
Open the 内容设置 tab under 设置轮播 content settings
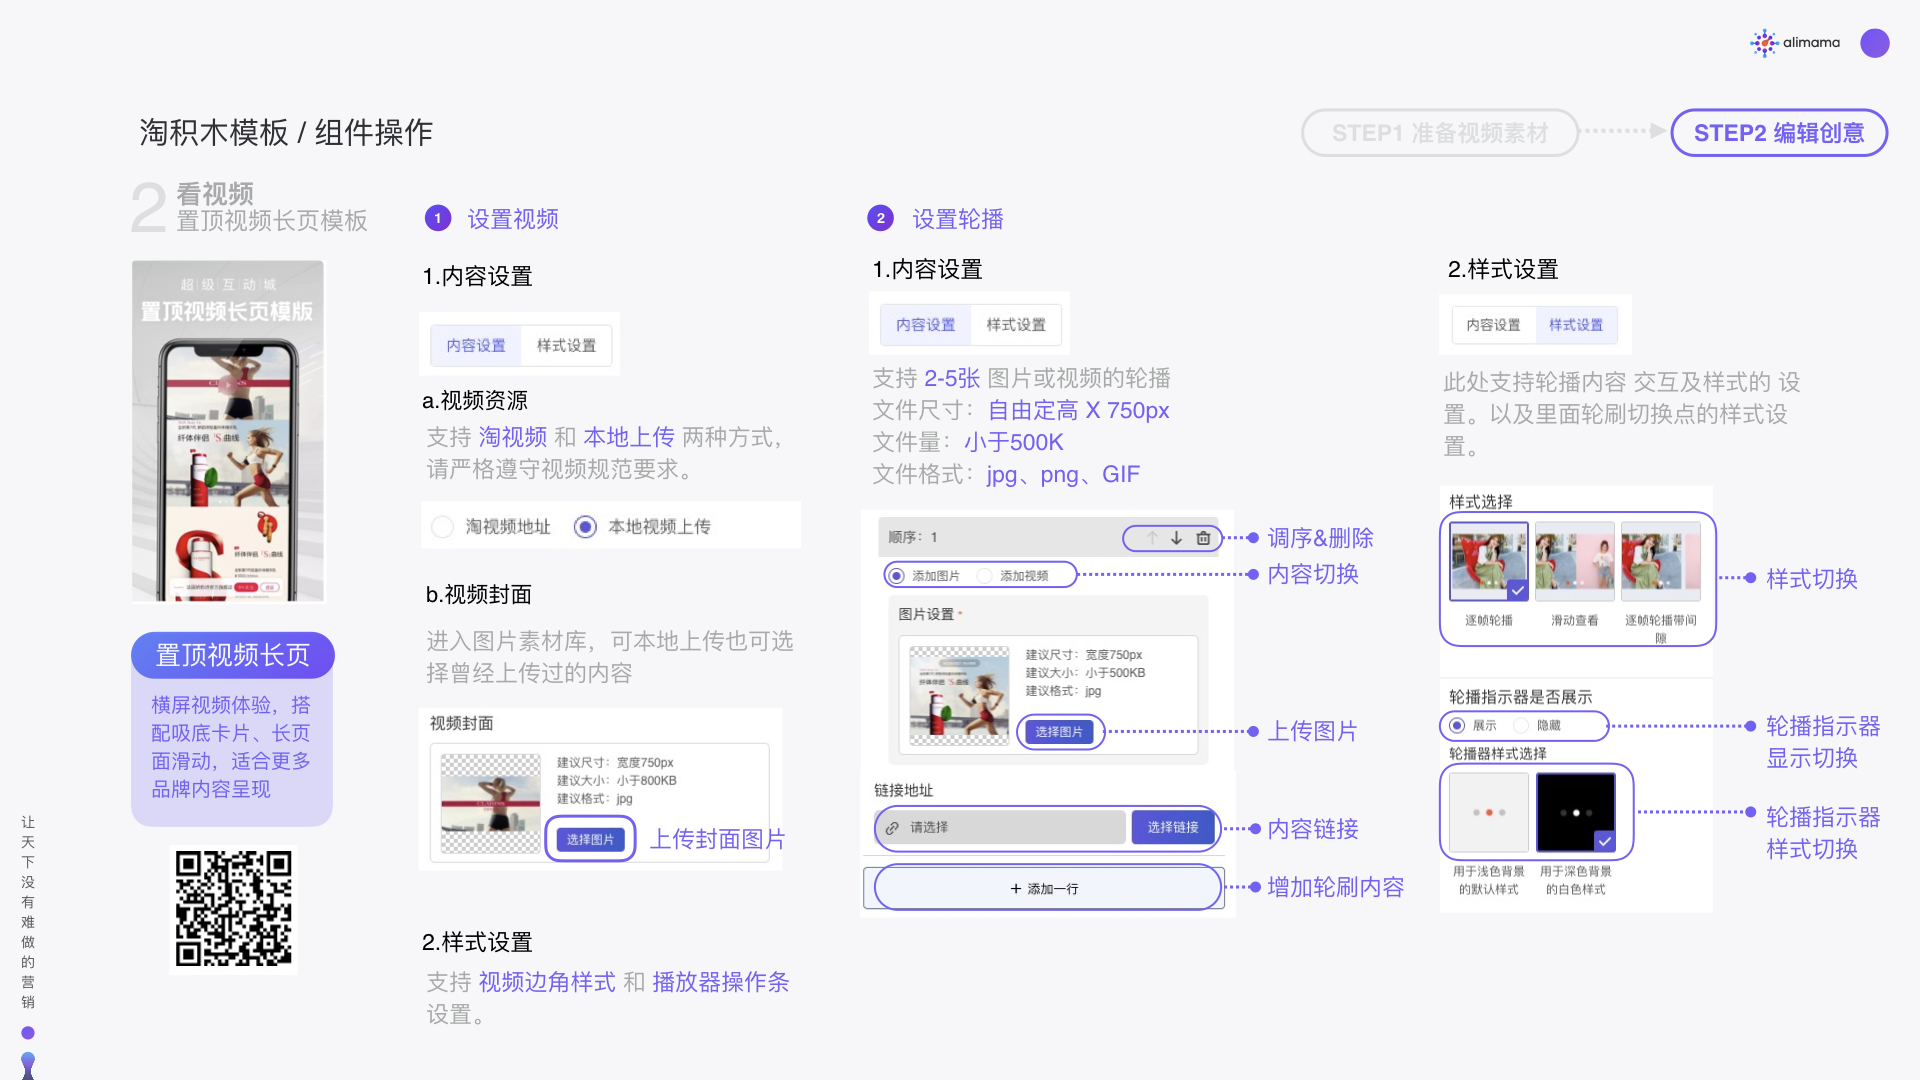coord(926,325)
